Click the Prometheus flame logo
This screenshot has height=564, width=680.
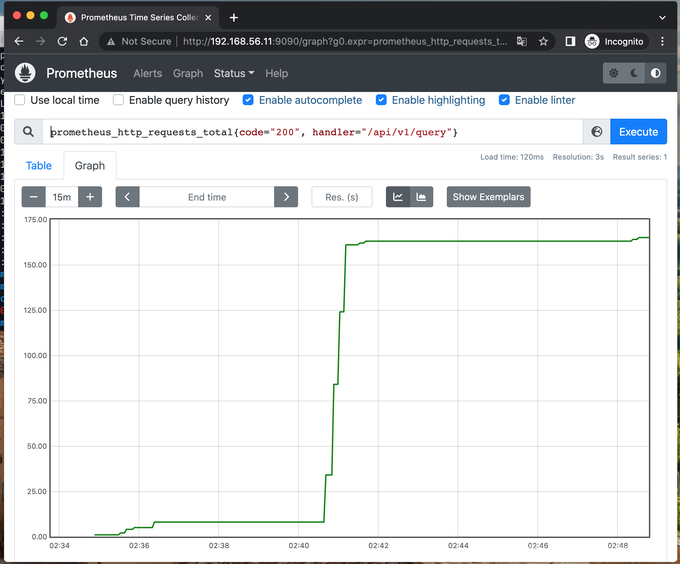click(25, 73)
